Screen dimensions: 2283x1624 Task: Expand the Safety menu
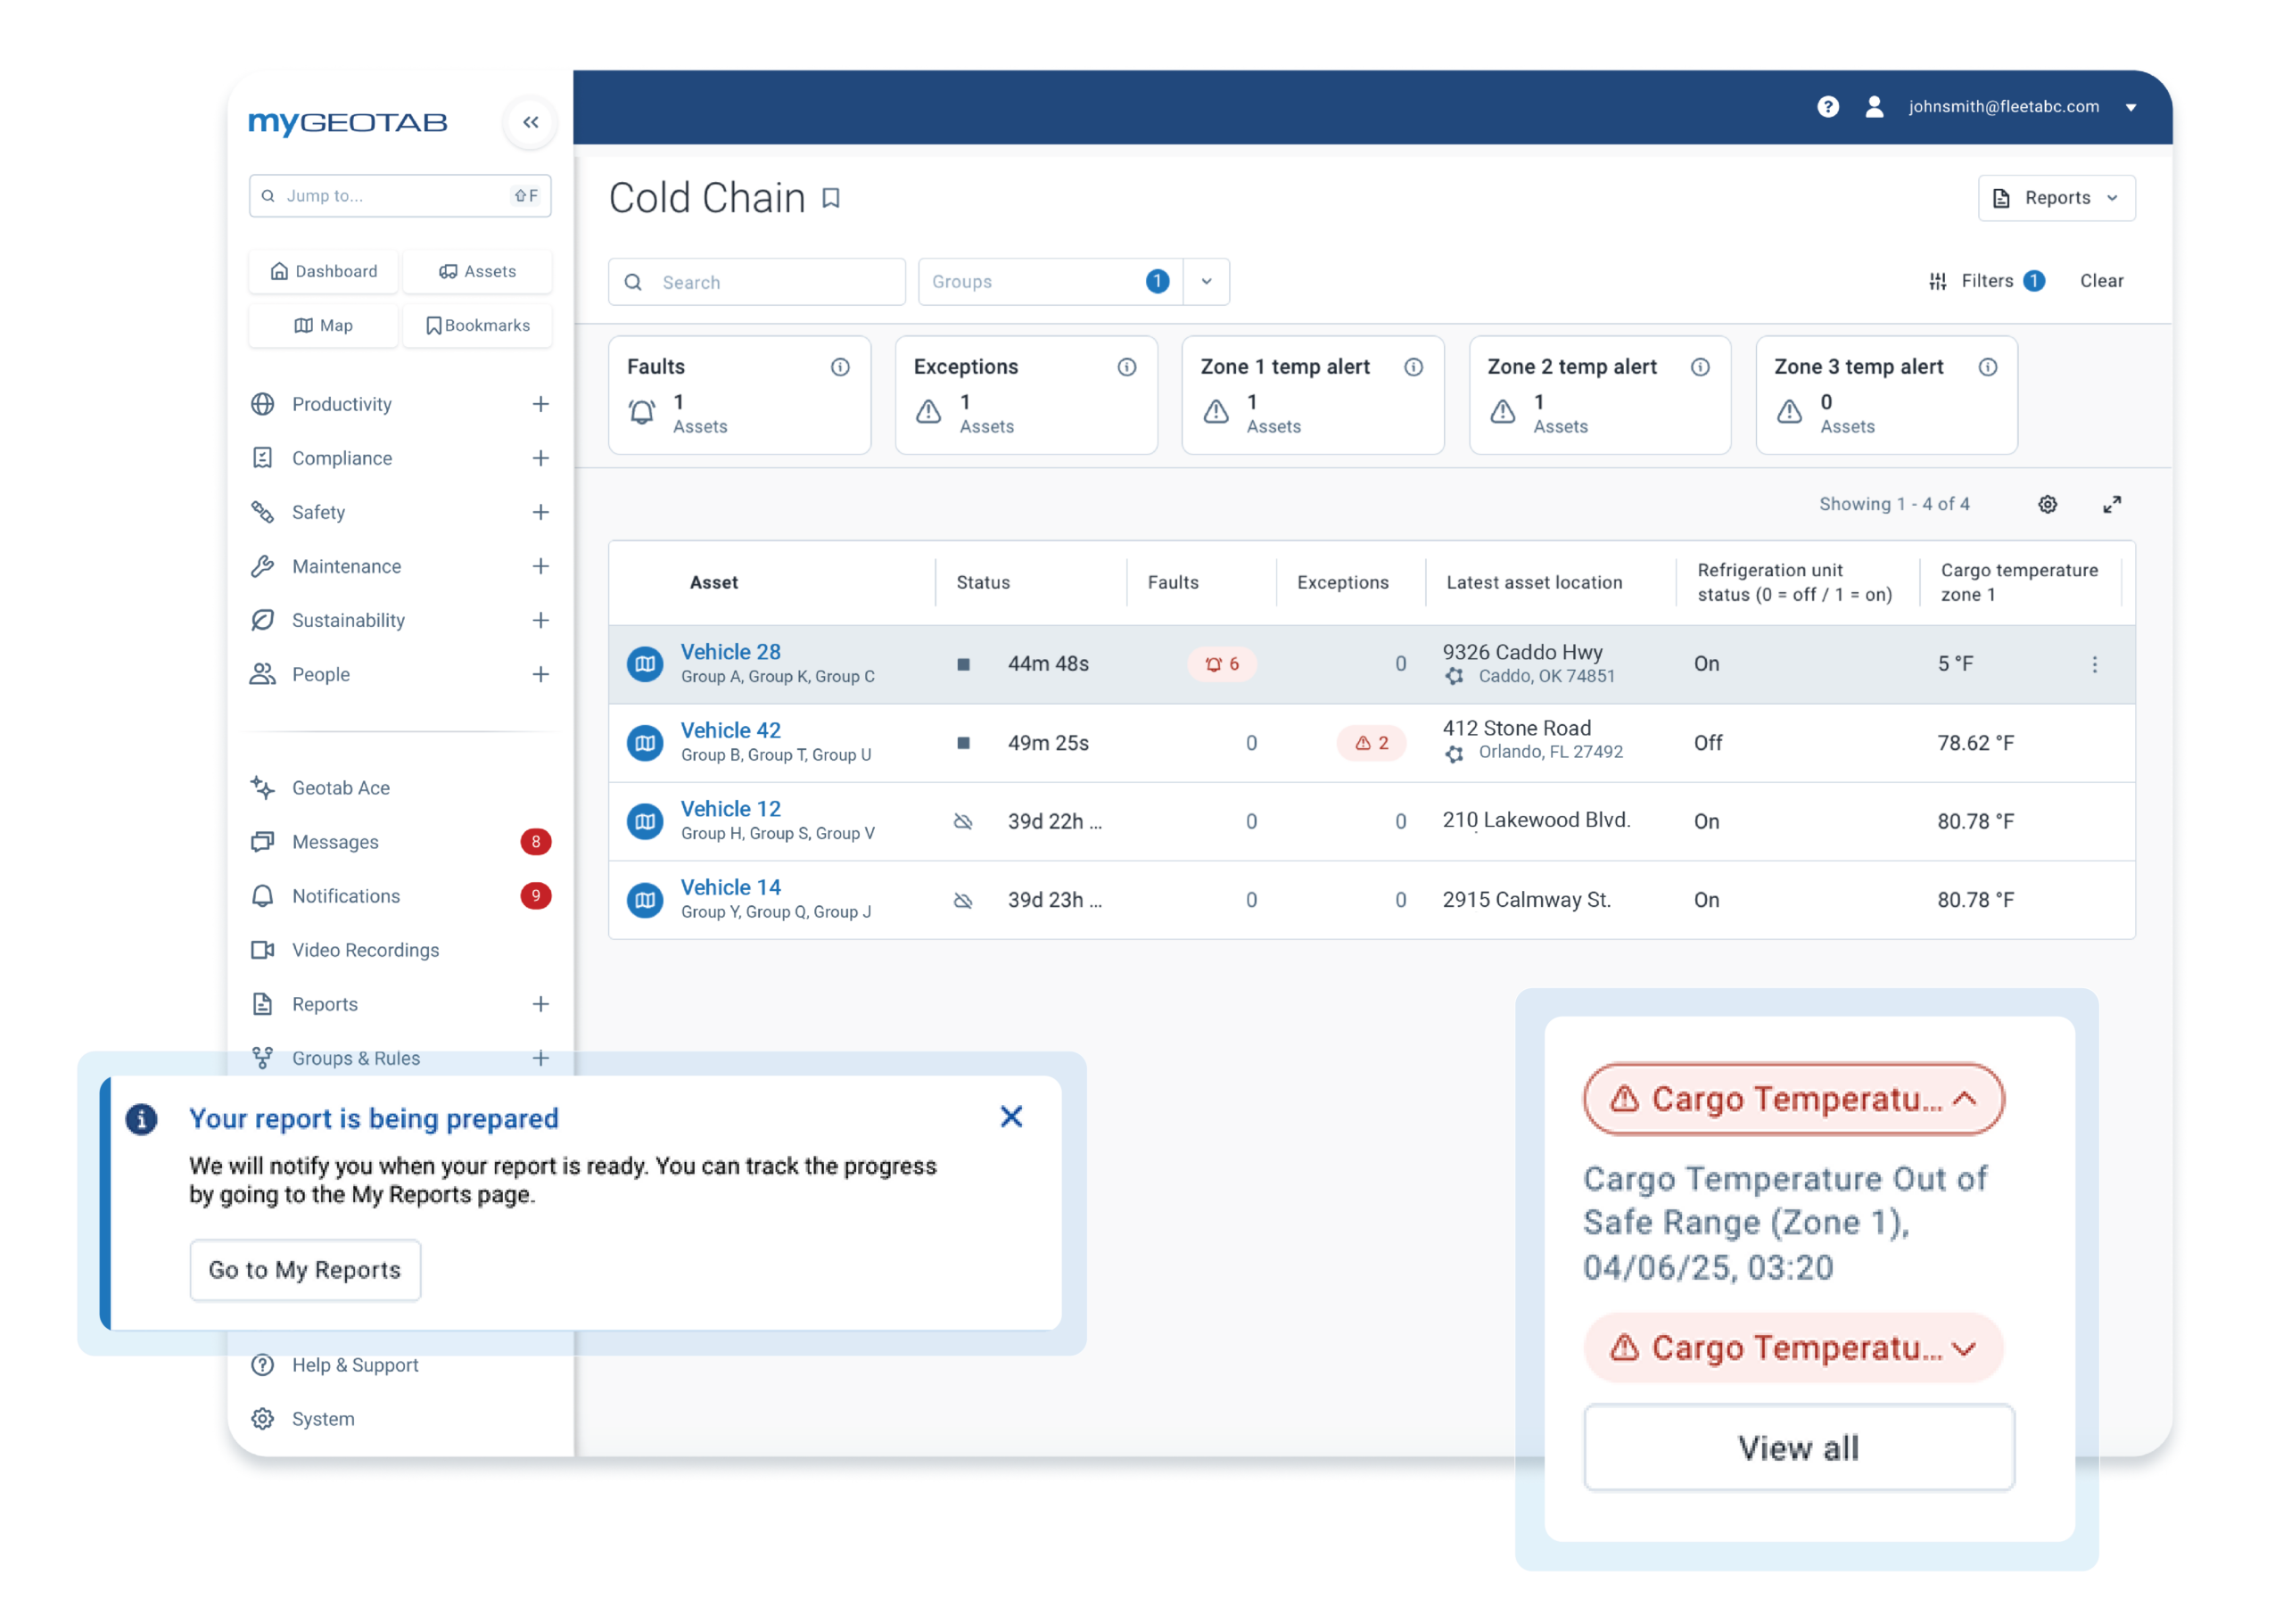[540, 512]
